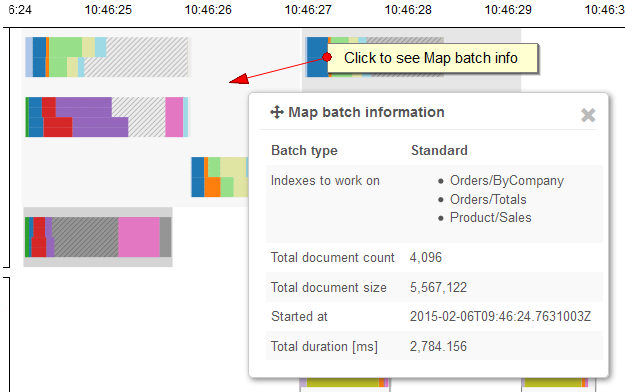Close the Map batch information popup
Viewport: 625px width, 392px height.
click(588, 115)
